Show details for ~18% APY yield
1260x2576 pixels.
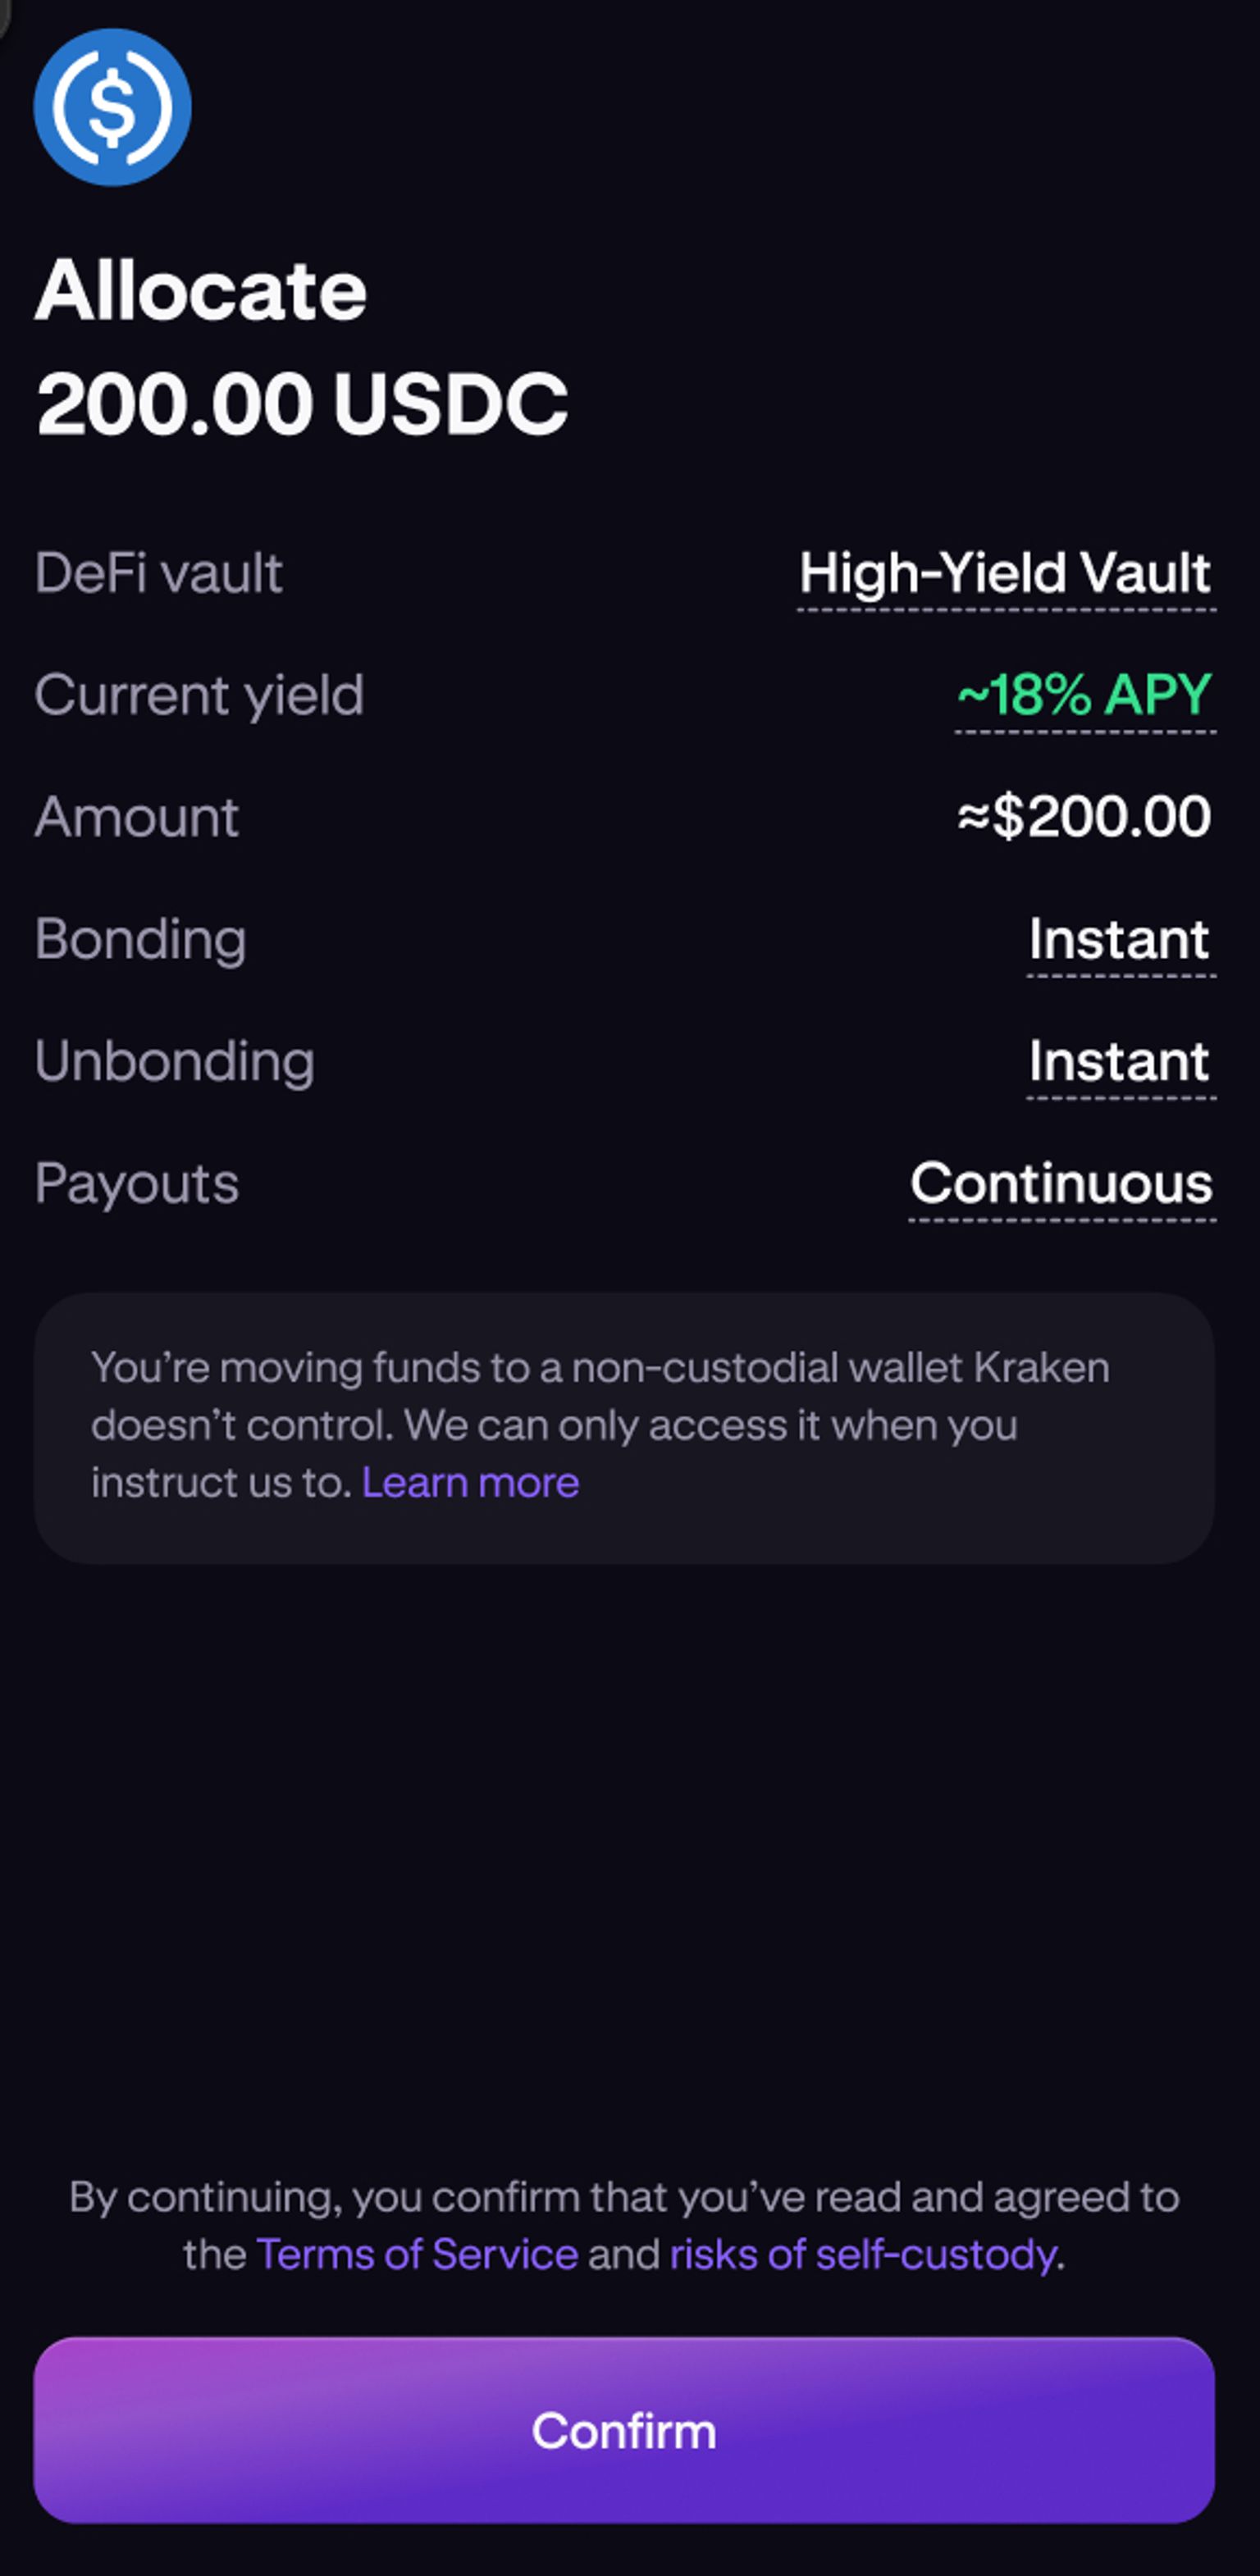click(x=1085, y=695)
